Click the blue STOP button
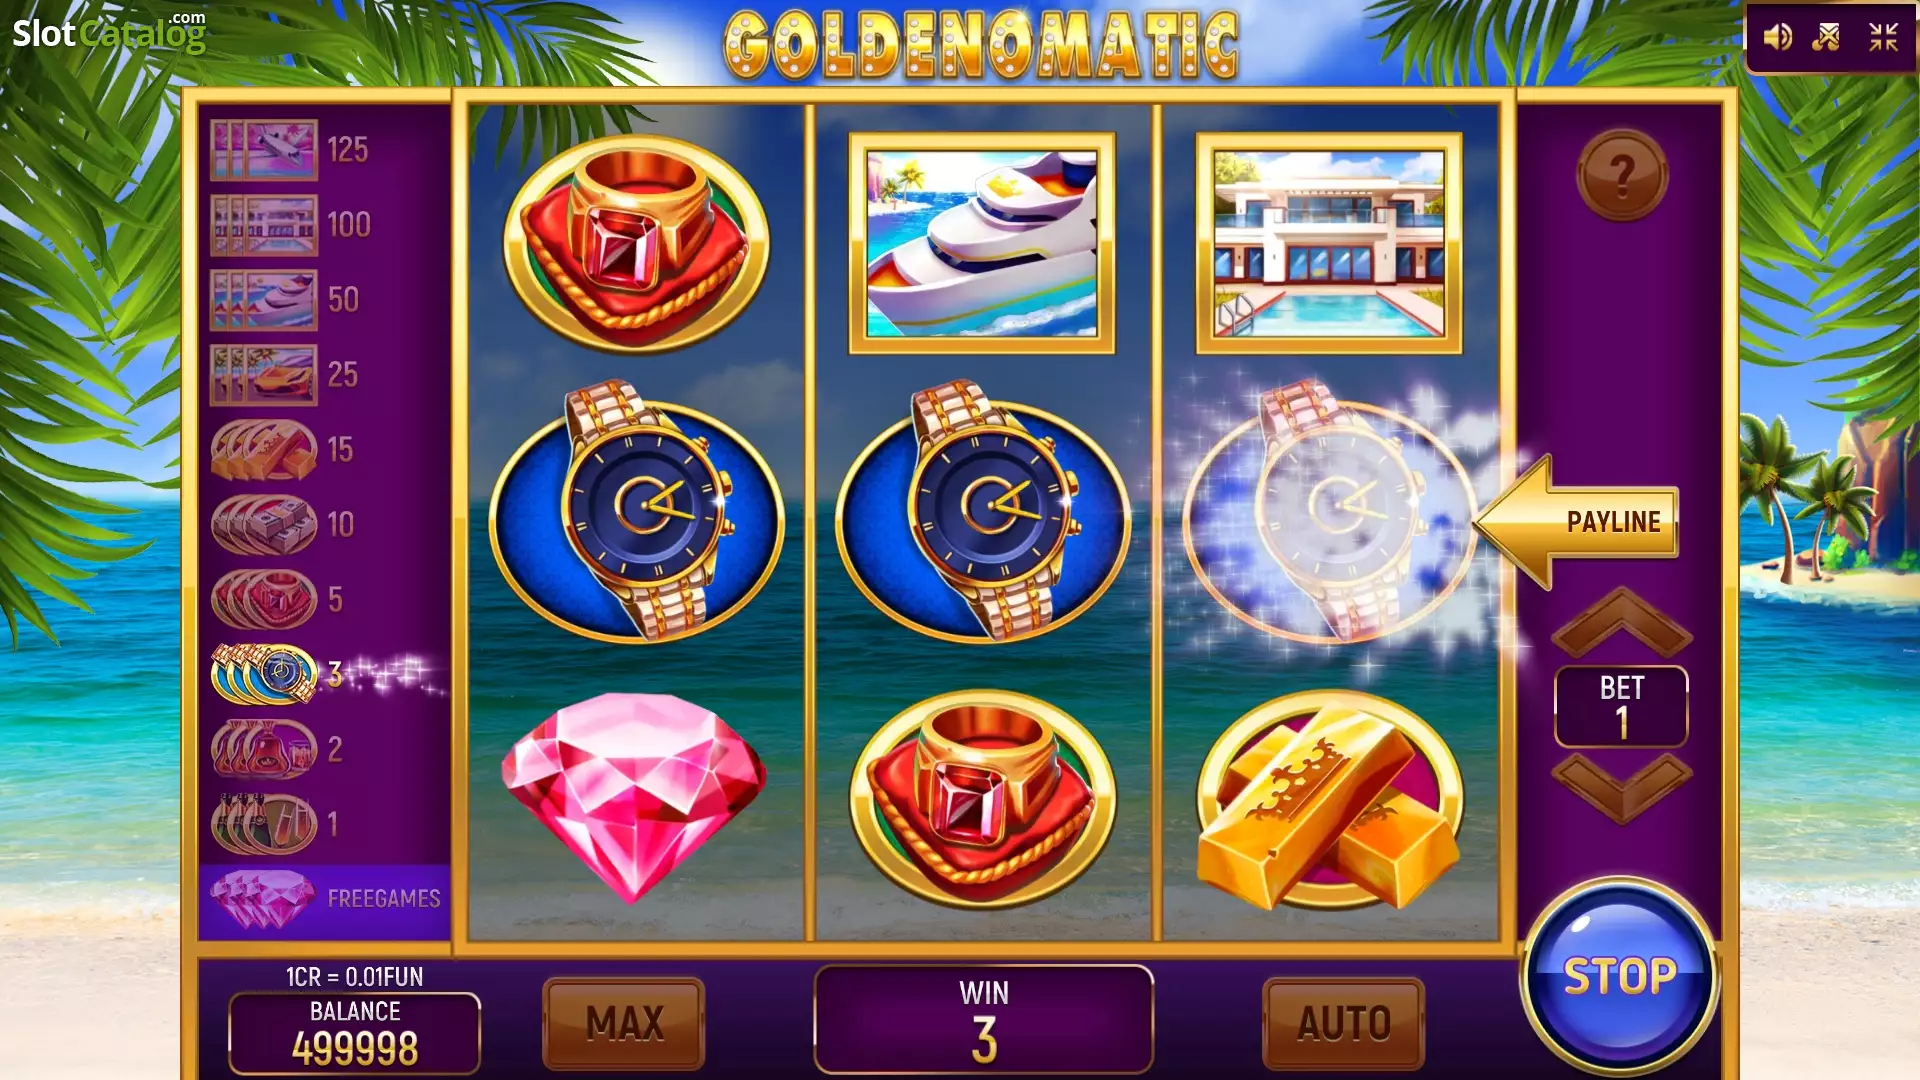This screenshot has width=1920, height=1080. tap(1620, 976)
